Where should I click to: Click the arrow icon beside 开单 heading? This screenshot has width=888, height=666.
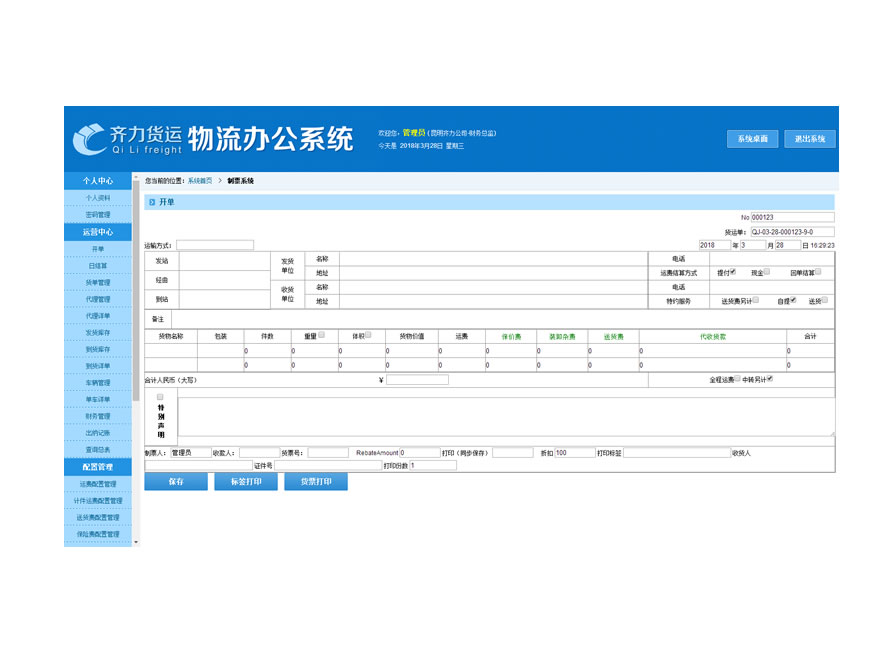click(152, 202)
